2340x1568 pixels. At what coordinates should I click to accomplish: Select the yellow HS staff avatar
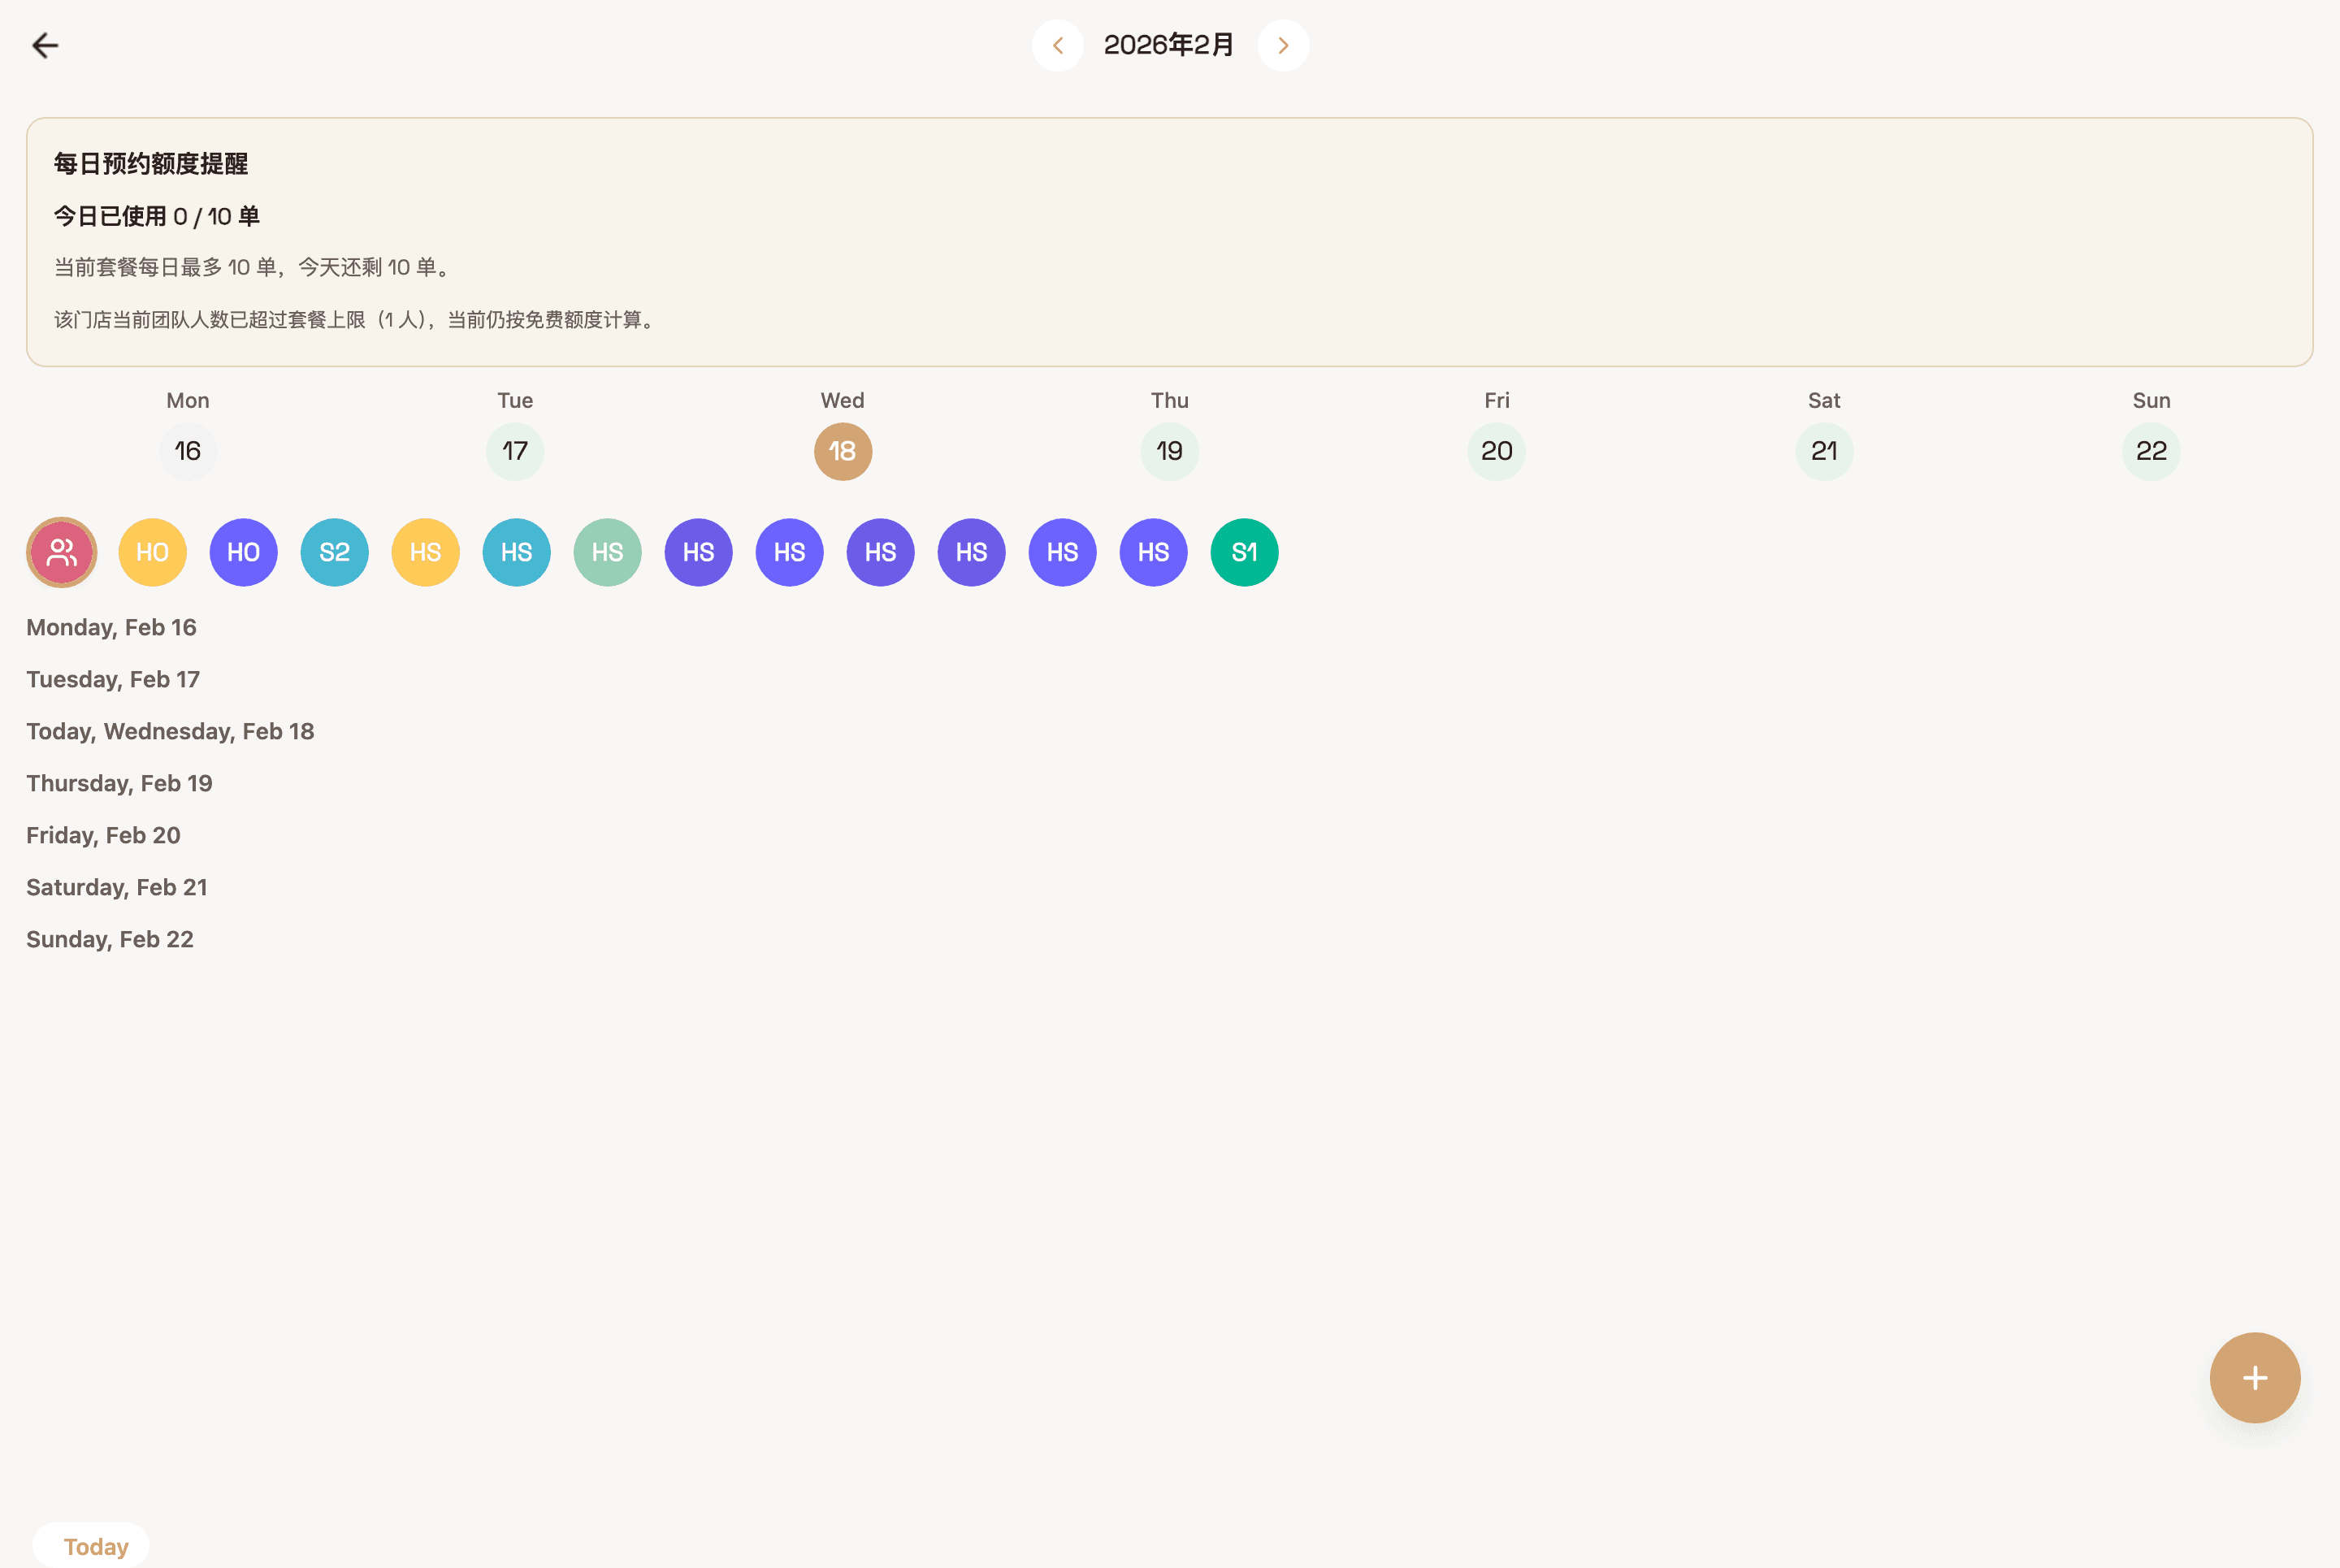(x=426, y=552)
